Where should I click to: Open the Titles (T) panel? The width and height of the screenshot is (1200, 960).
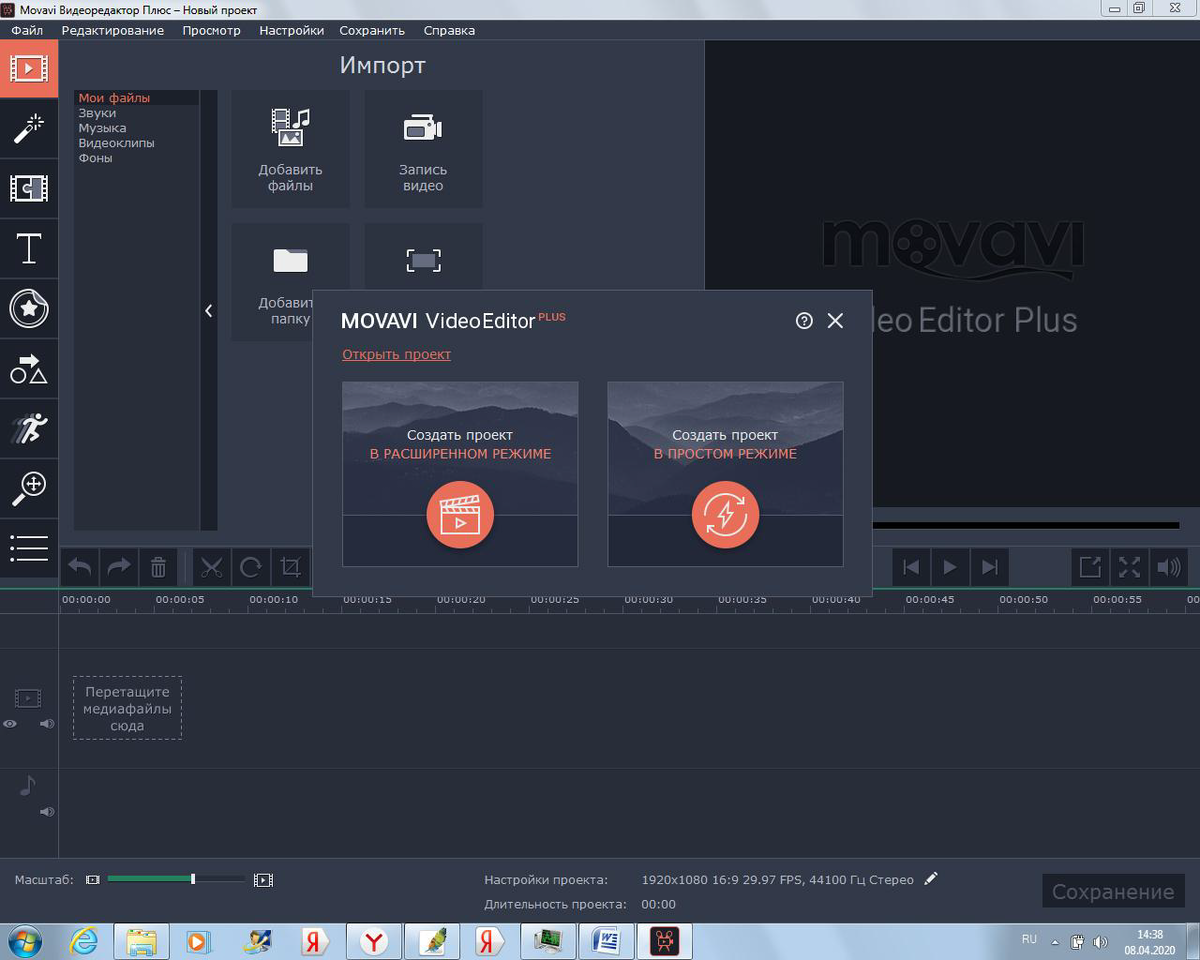pos(29,247)
